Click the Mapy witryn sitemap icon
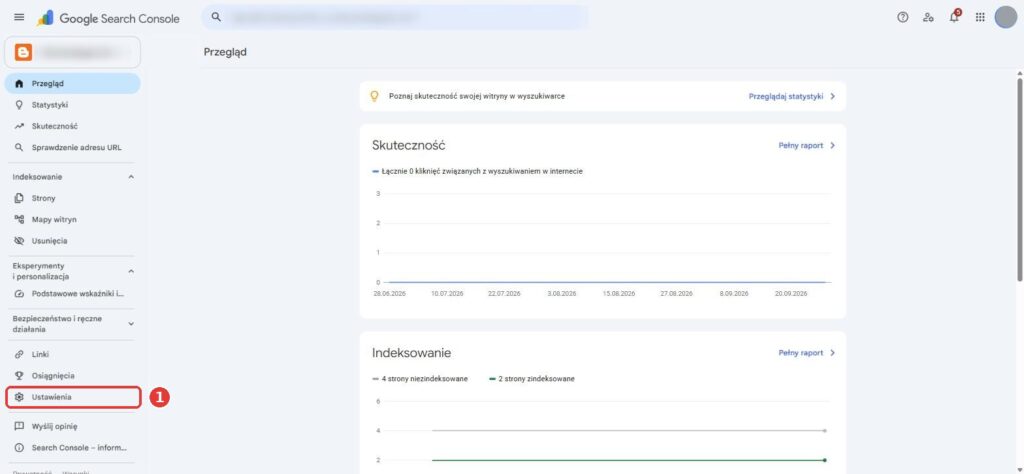This screenshot has width=1024, height=474. pos(19,220)
